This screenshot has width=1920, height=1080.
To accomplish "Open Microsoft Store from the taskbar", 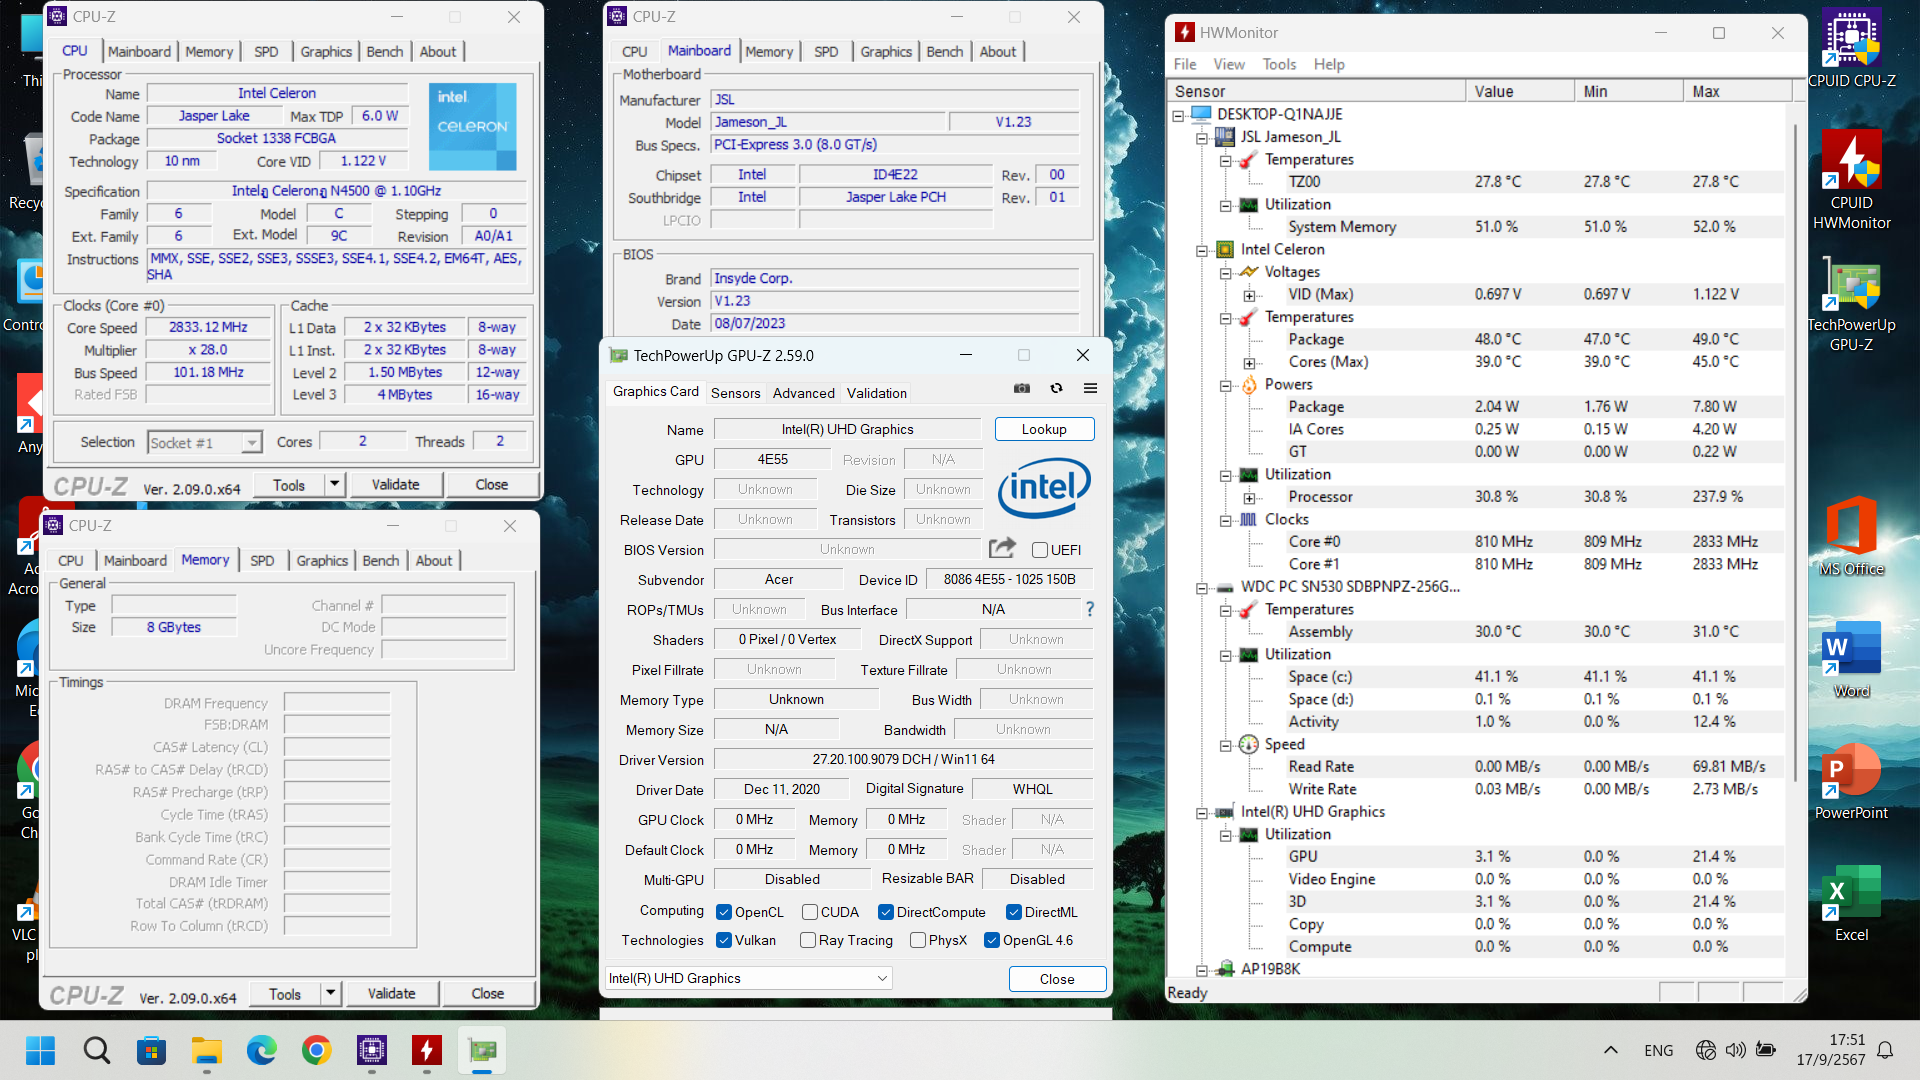I will pyautogui.click(x=151, y=1050).
